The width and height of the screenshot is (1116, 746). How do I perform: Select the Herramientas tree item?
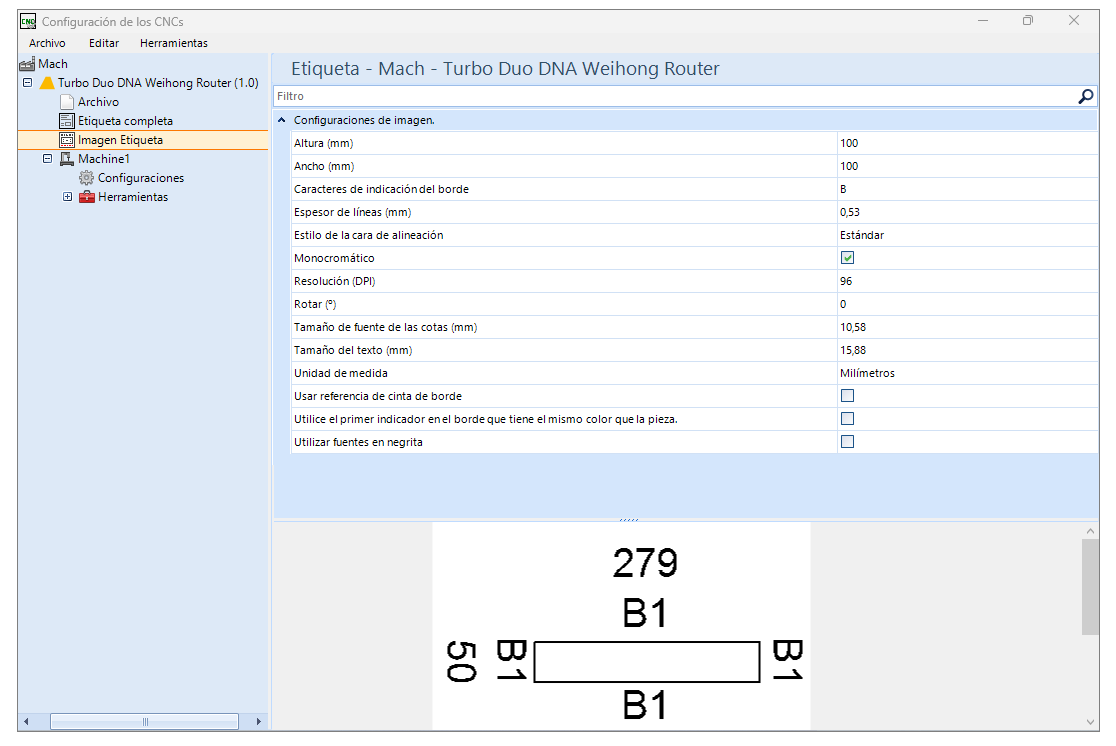(x=133, y=196)
